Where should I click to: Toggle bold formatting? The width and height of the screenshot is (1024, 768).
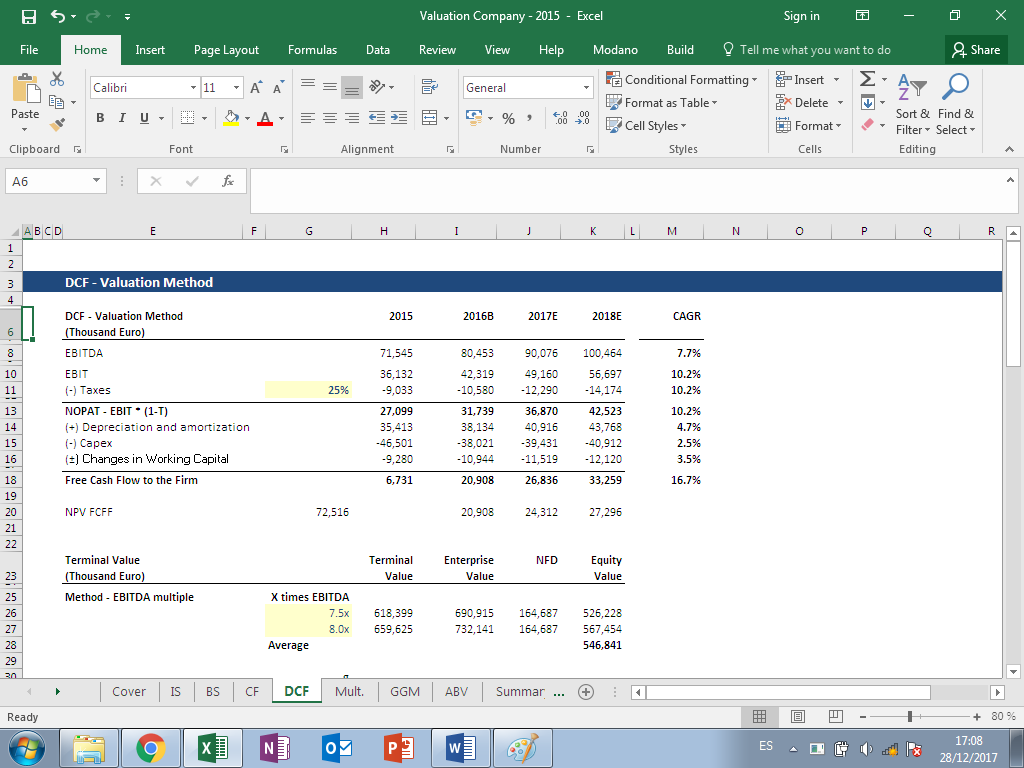coord(100,118)
